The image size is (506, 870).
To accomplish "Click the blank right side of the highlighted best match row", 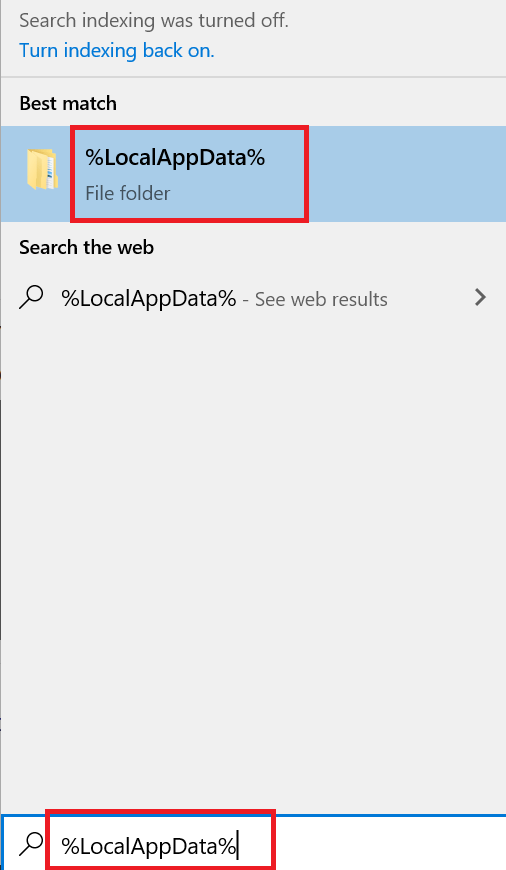I will (x=407, y=174).
